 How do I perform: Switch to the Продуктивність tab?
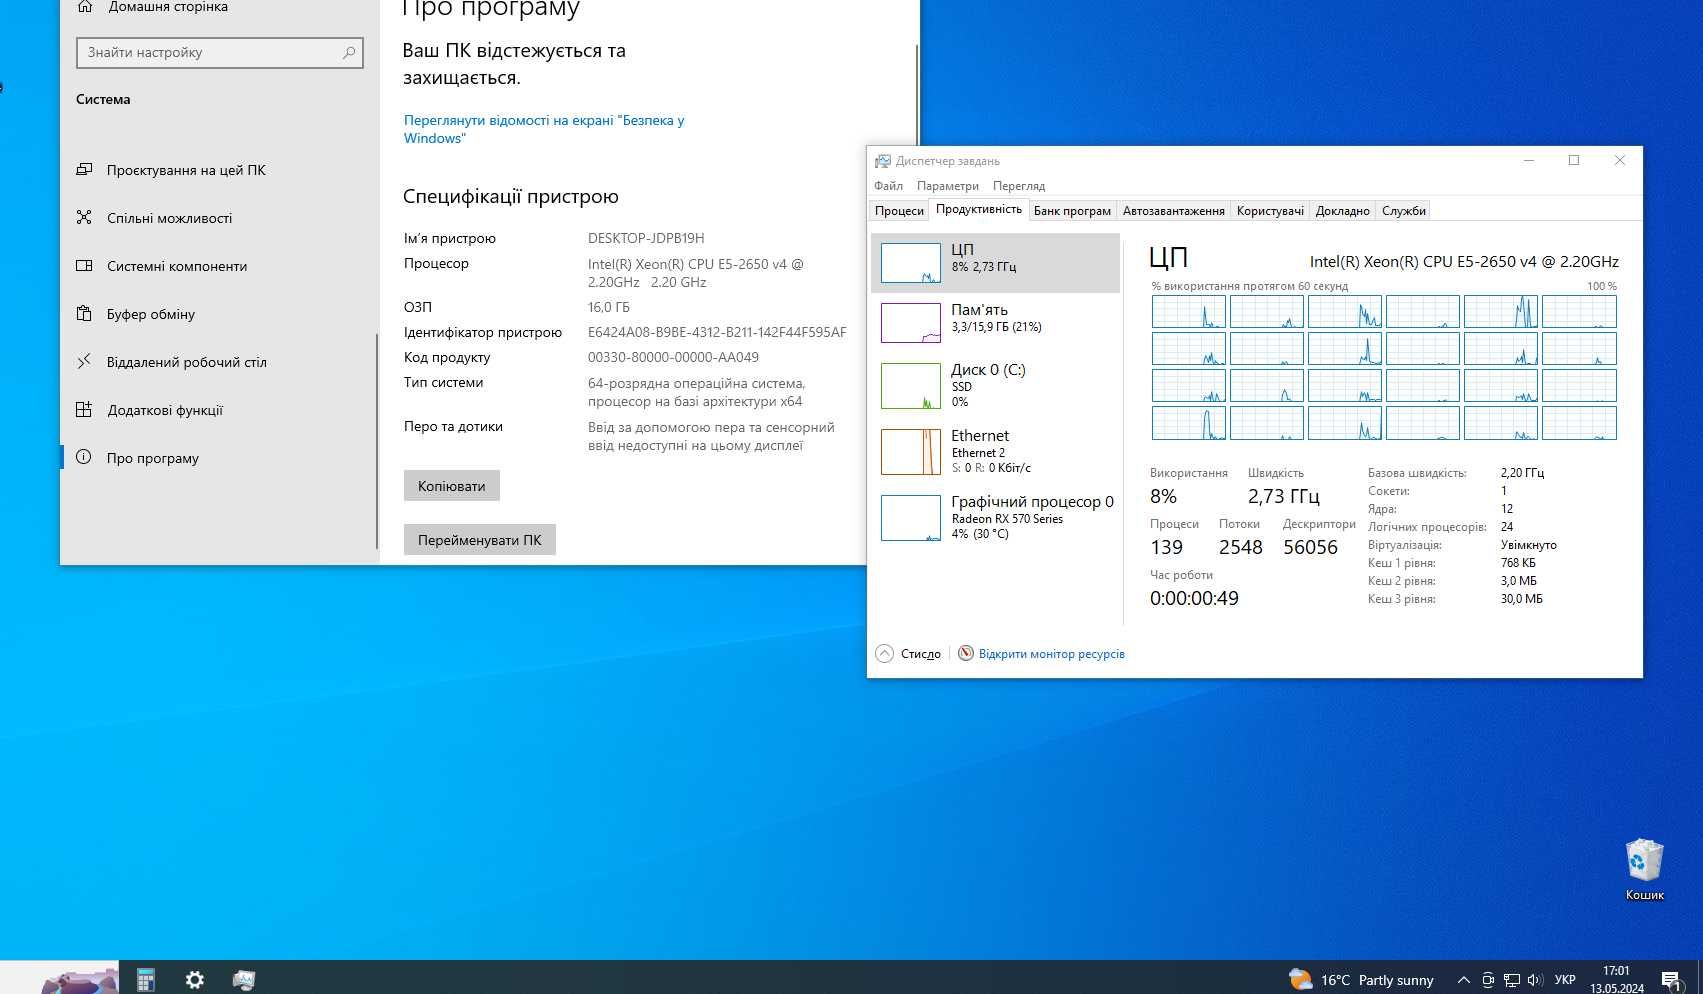pos(978,209)
